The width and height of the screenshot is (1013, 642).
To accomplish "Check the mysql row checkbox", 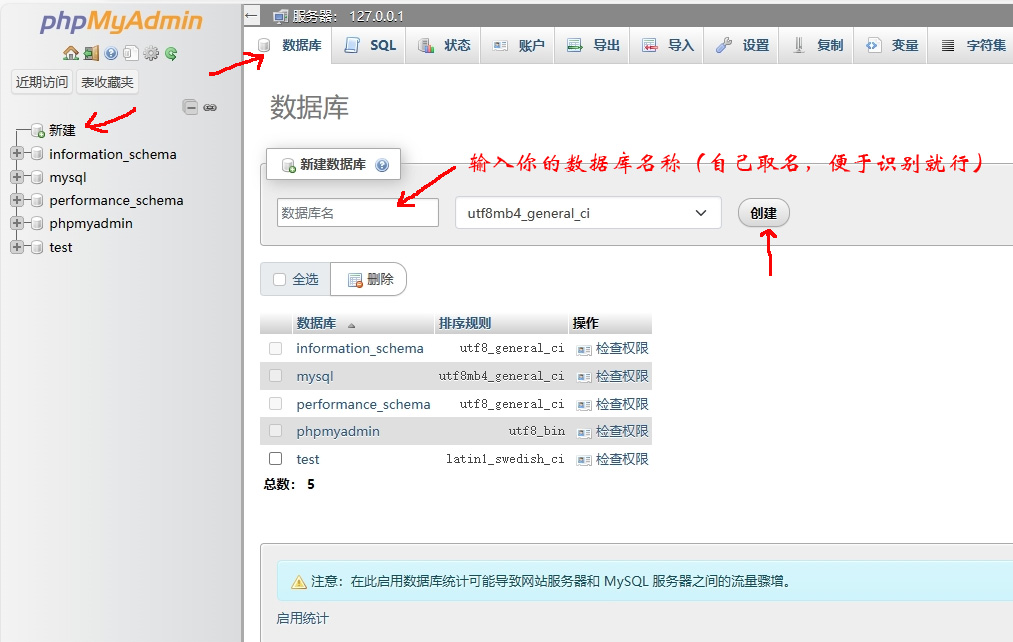I will click(x=276, y=376).
